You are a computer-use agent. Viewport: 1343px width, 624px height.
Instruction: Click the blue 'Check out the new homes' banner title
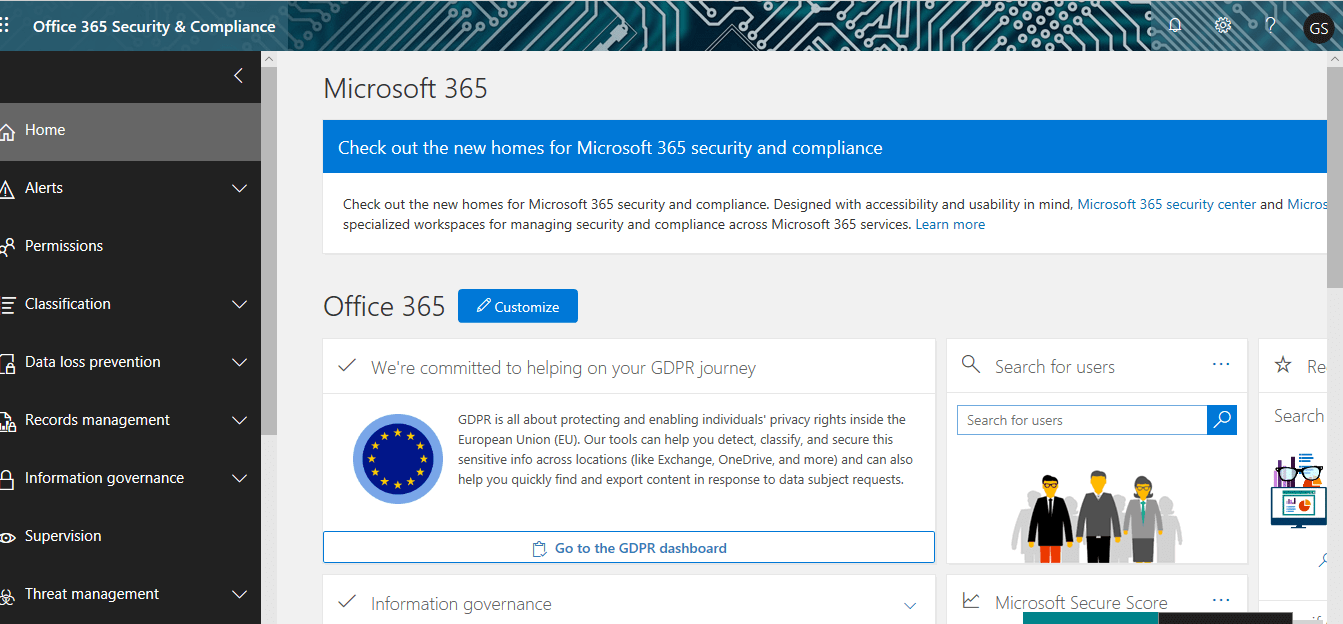[x=610, y=148]
